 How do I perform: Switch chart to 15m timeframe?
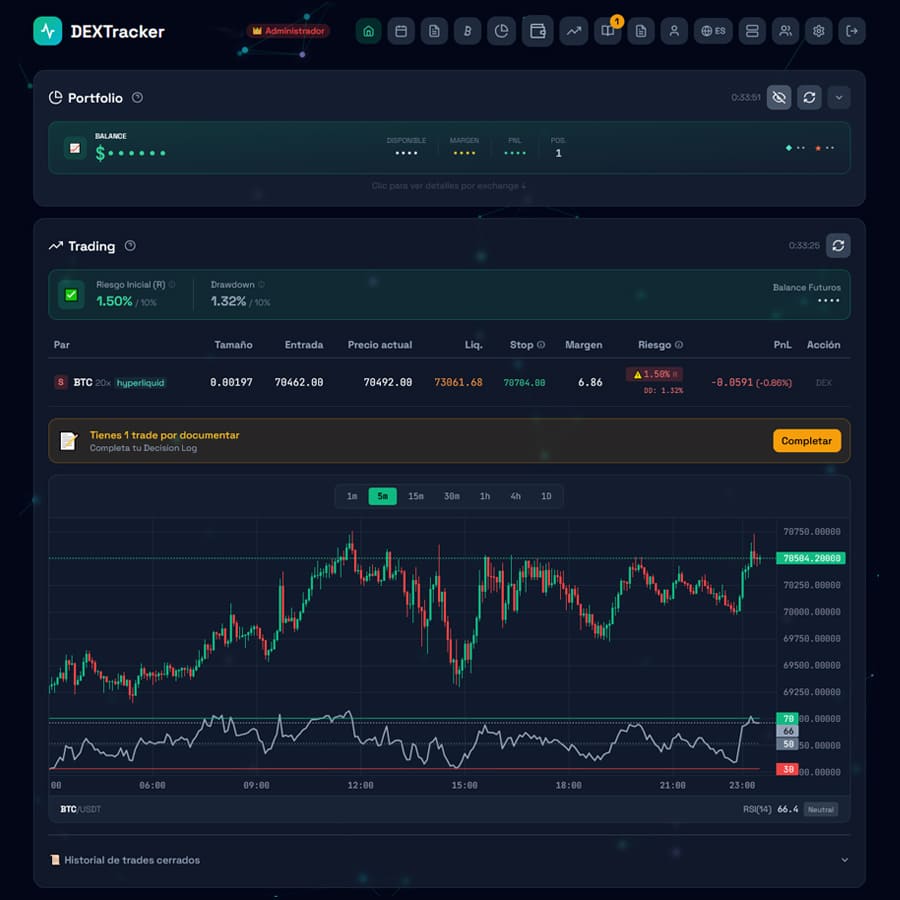point(416,496)
